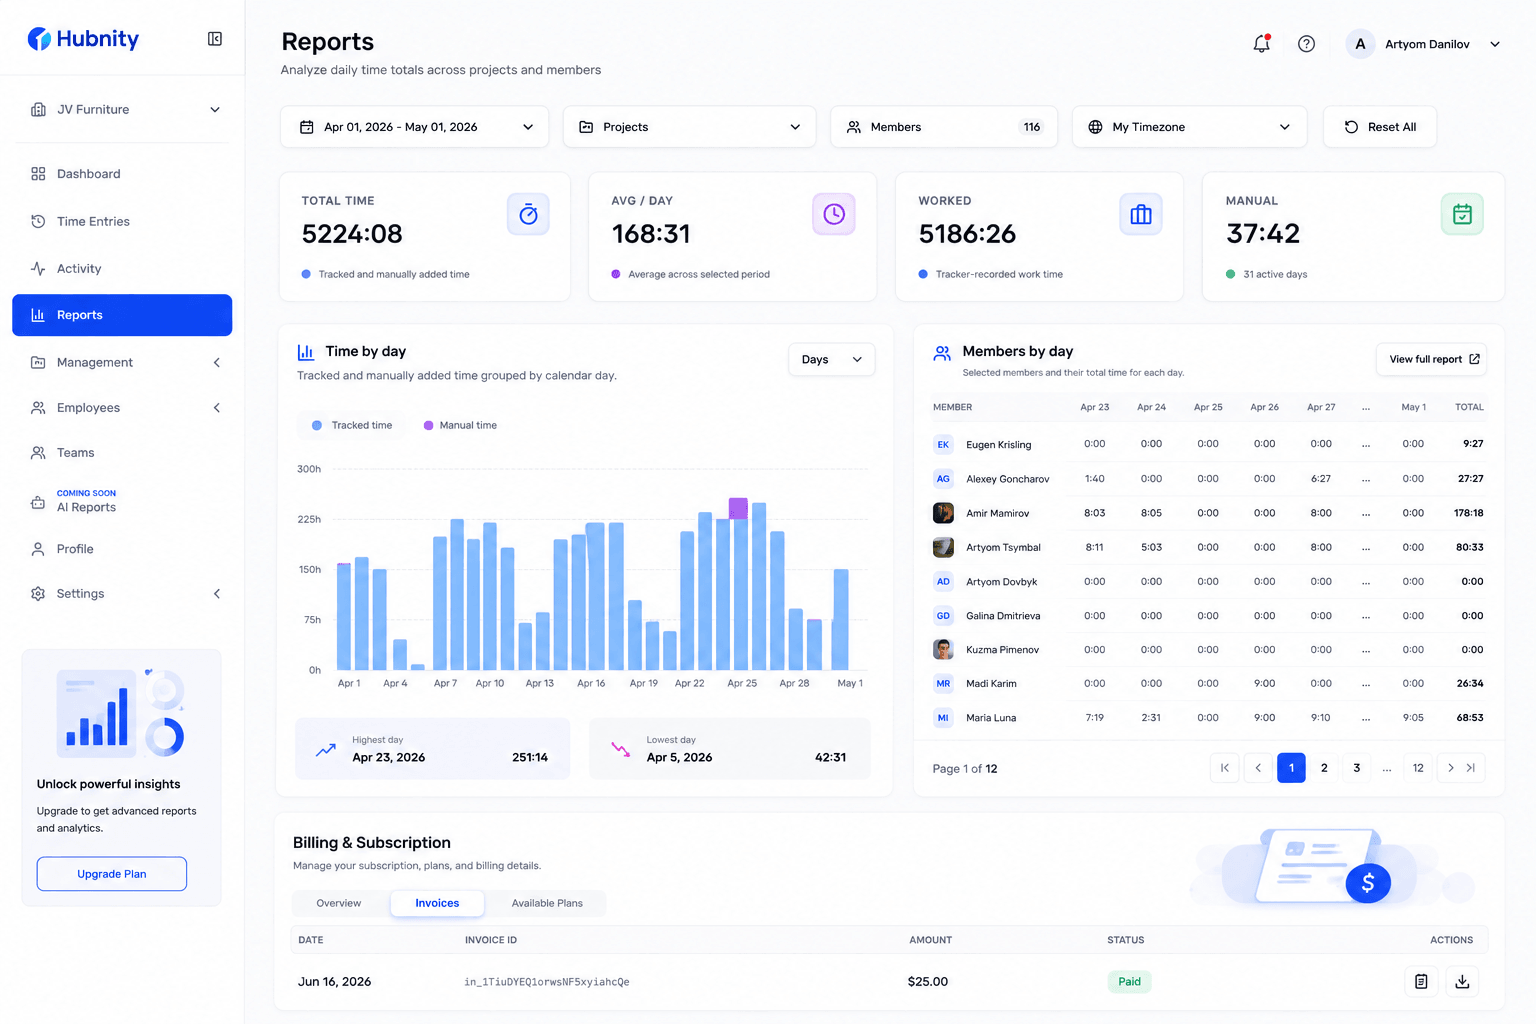Click Amir Mamirov's avatar photo
Screen dimensions: 1536x1024
point(943,513)
